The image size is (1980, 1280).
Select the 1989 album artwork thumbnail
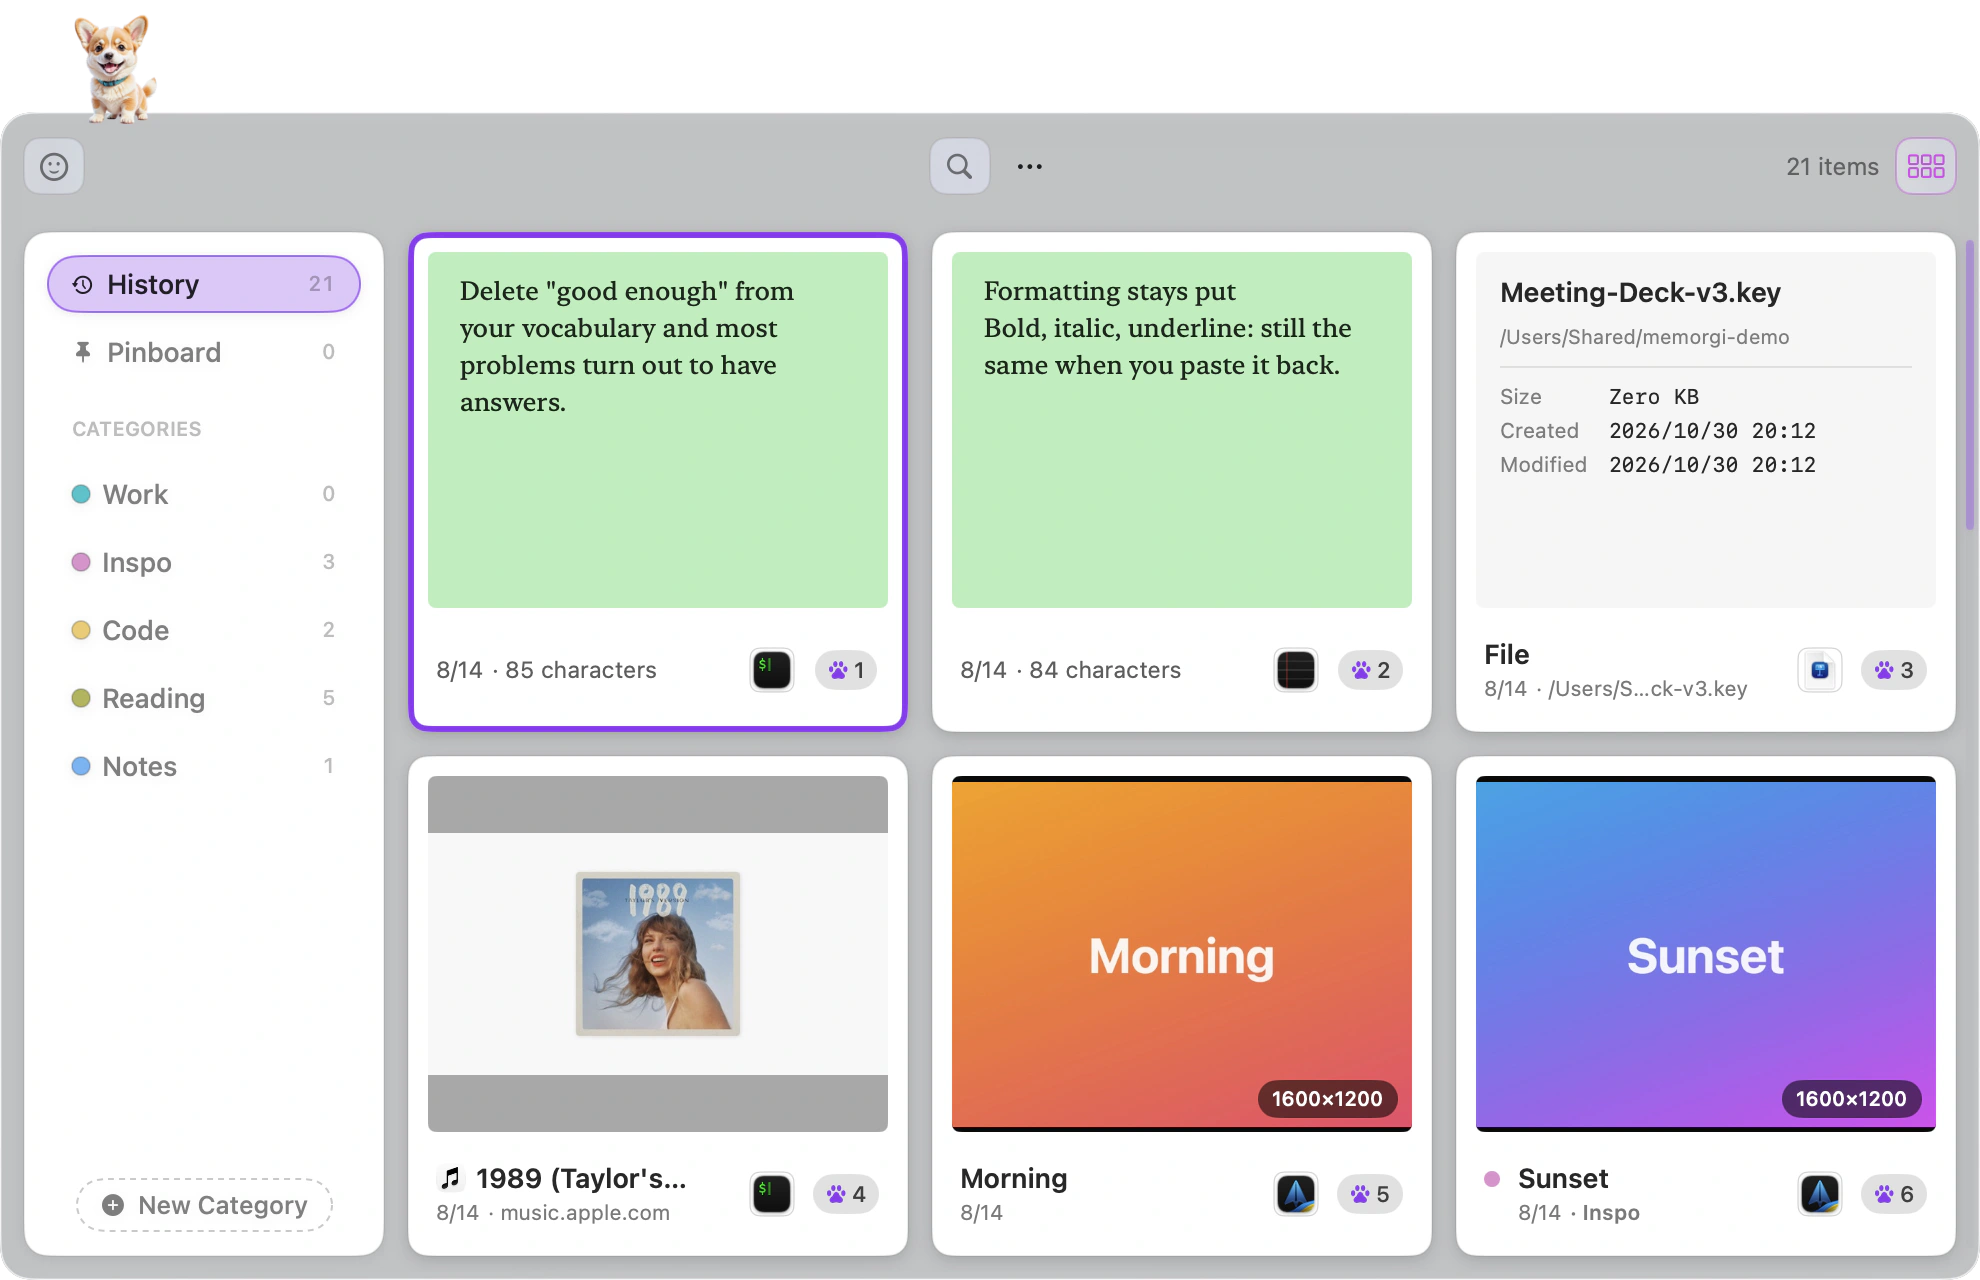pyautogui.click(x=658, y=953)
